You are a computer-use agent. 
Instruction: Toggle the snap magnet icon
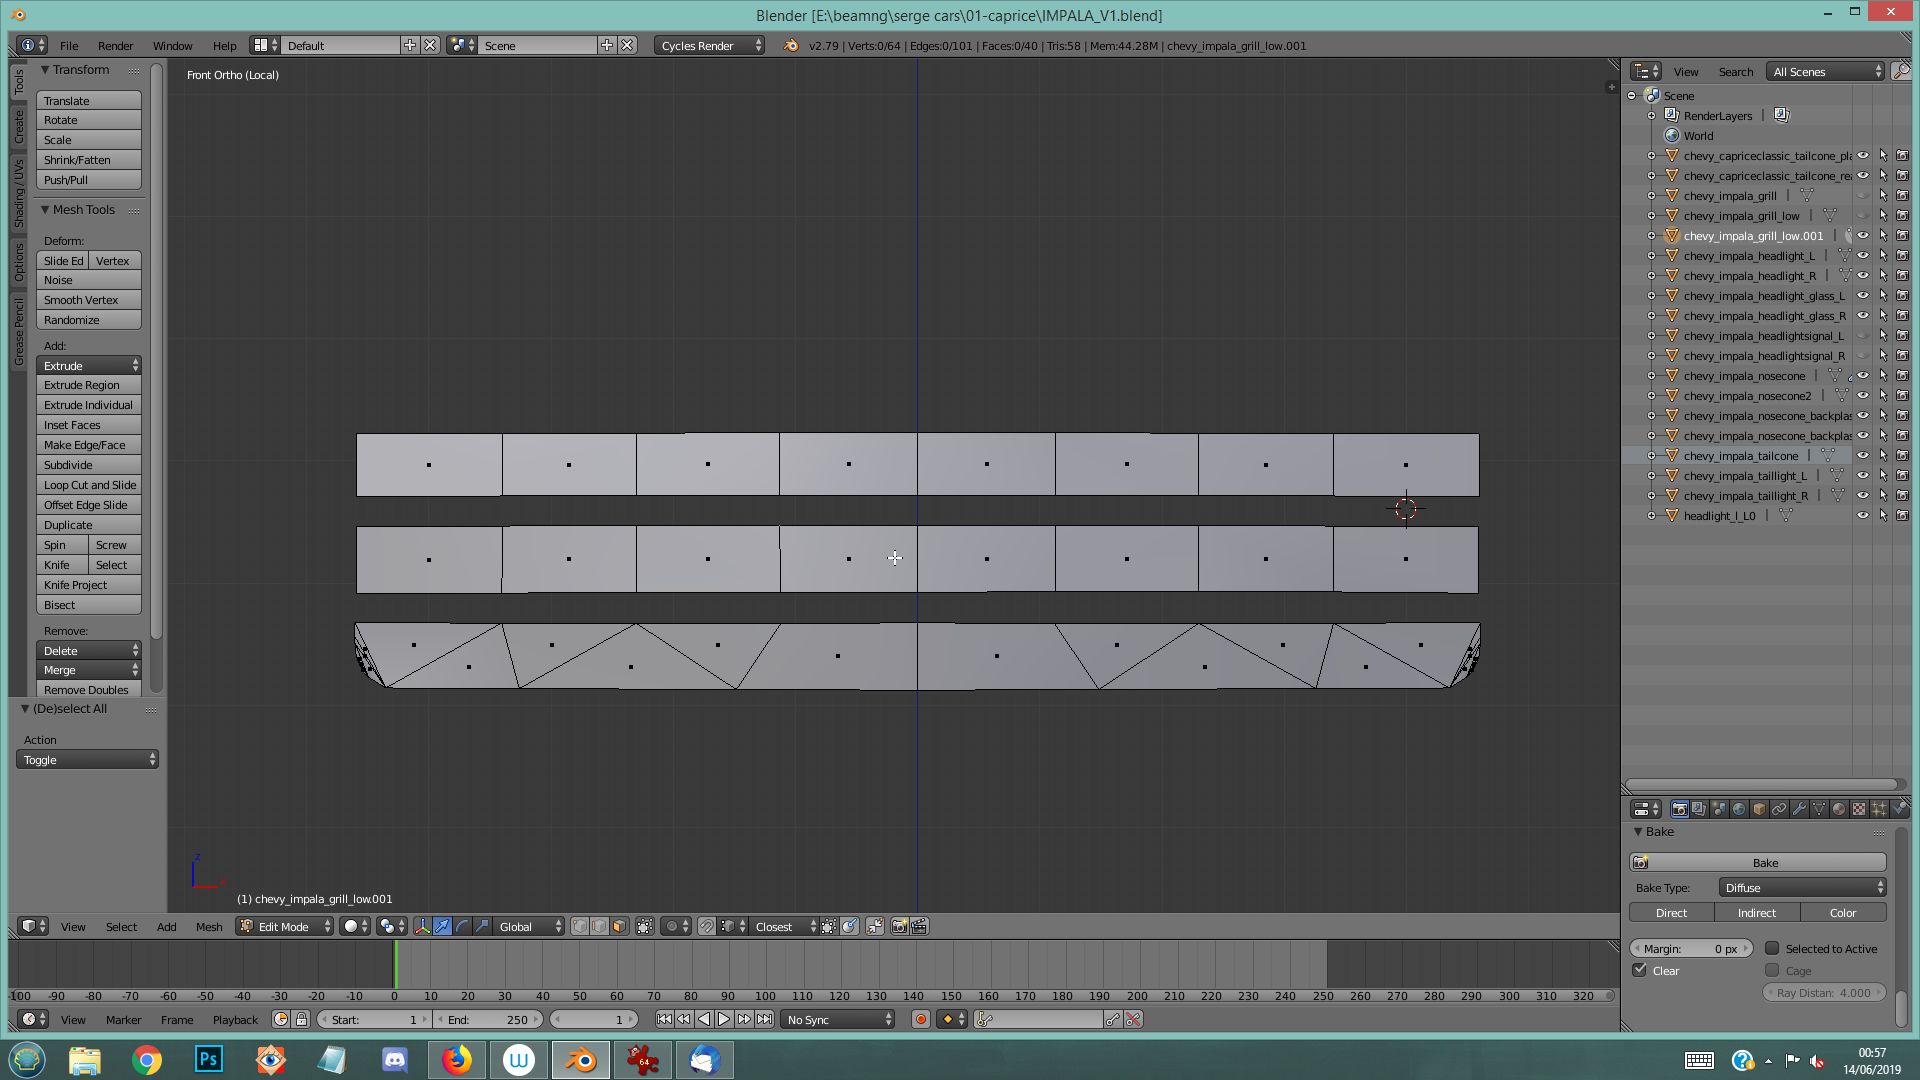coord(706,926)
